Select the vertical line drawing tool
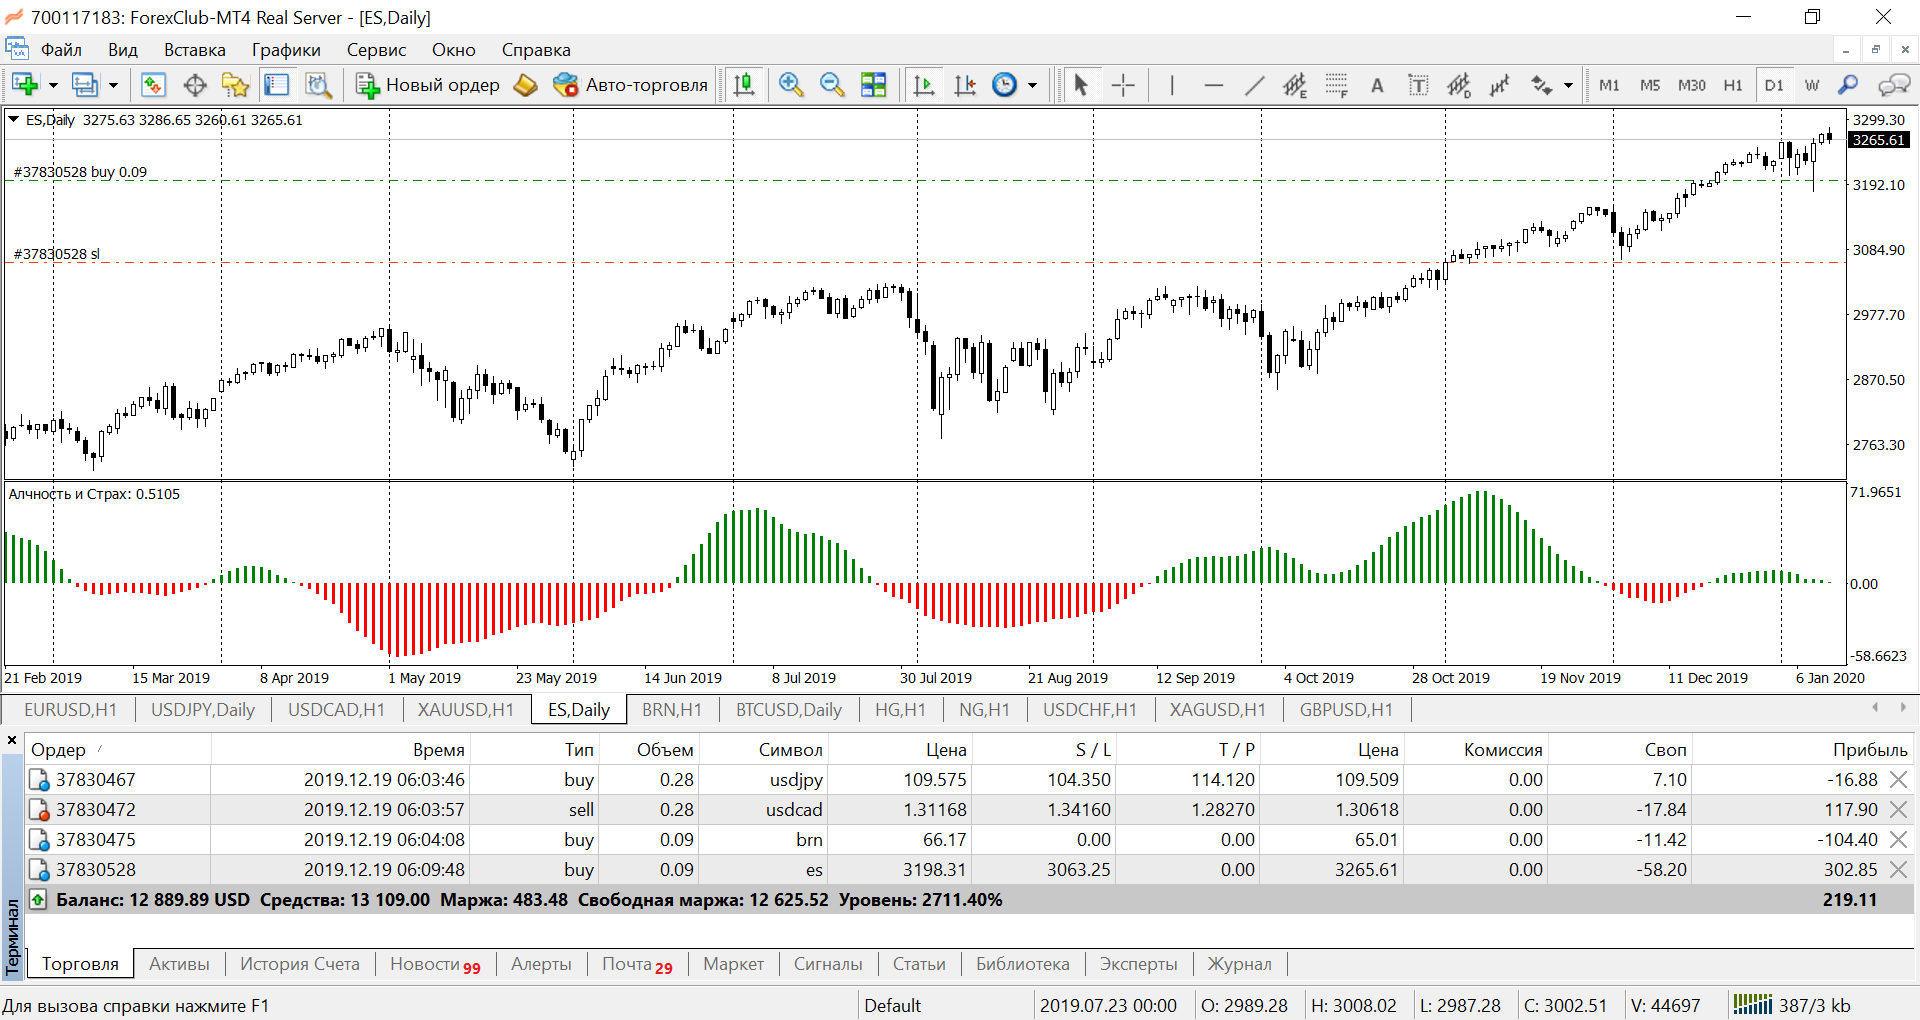Screen dimensions: 1920x1020 (x=1172, y=85)
